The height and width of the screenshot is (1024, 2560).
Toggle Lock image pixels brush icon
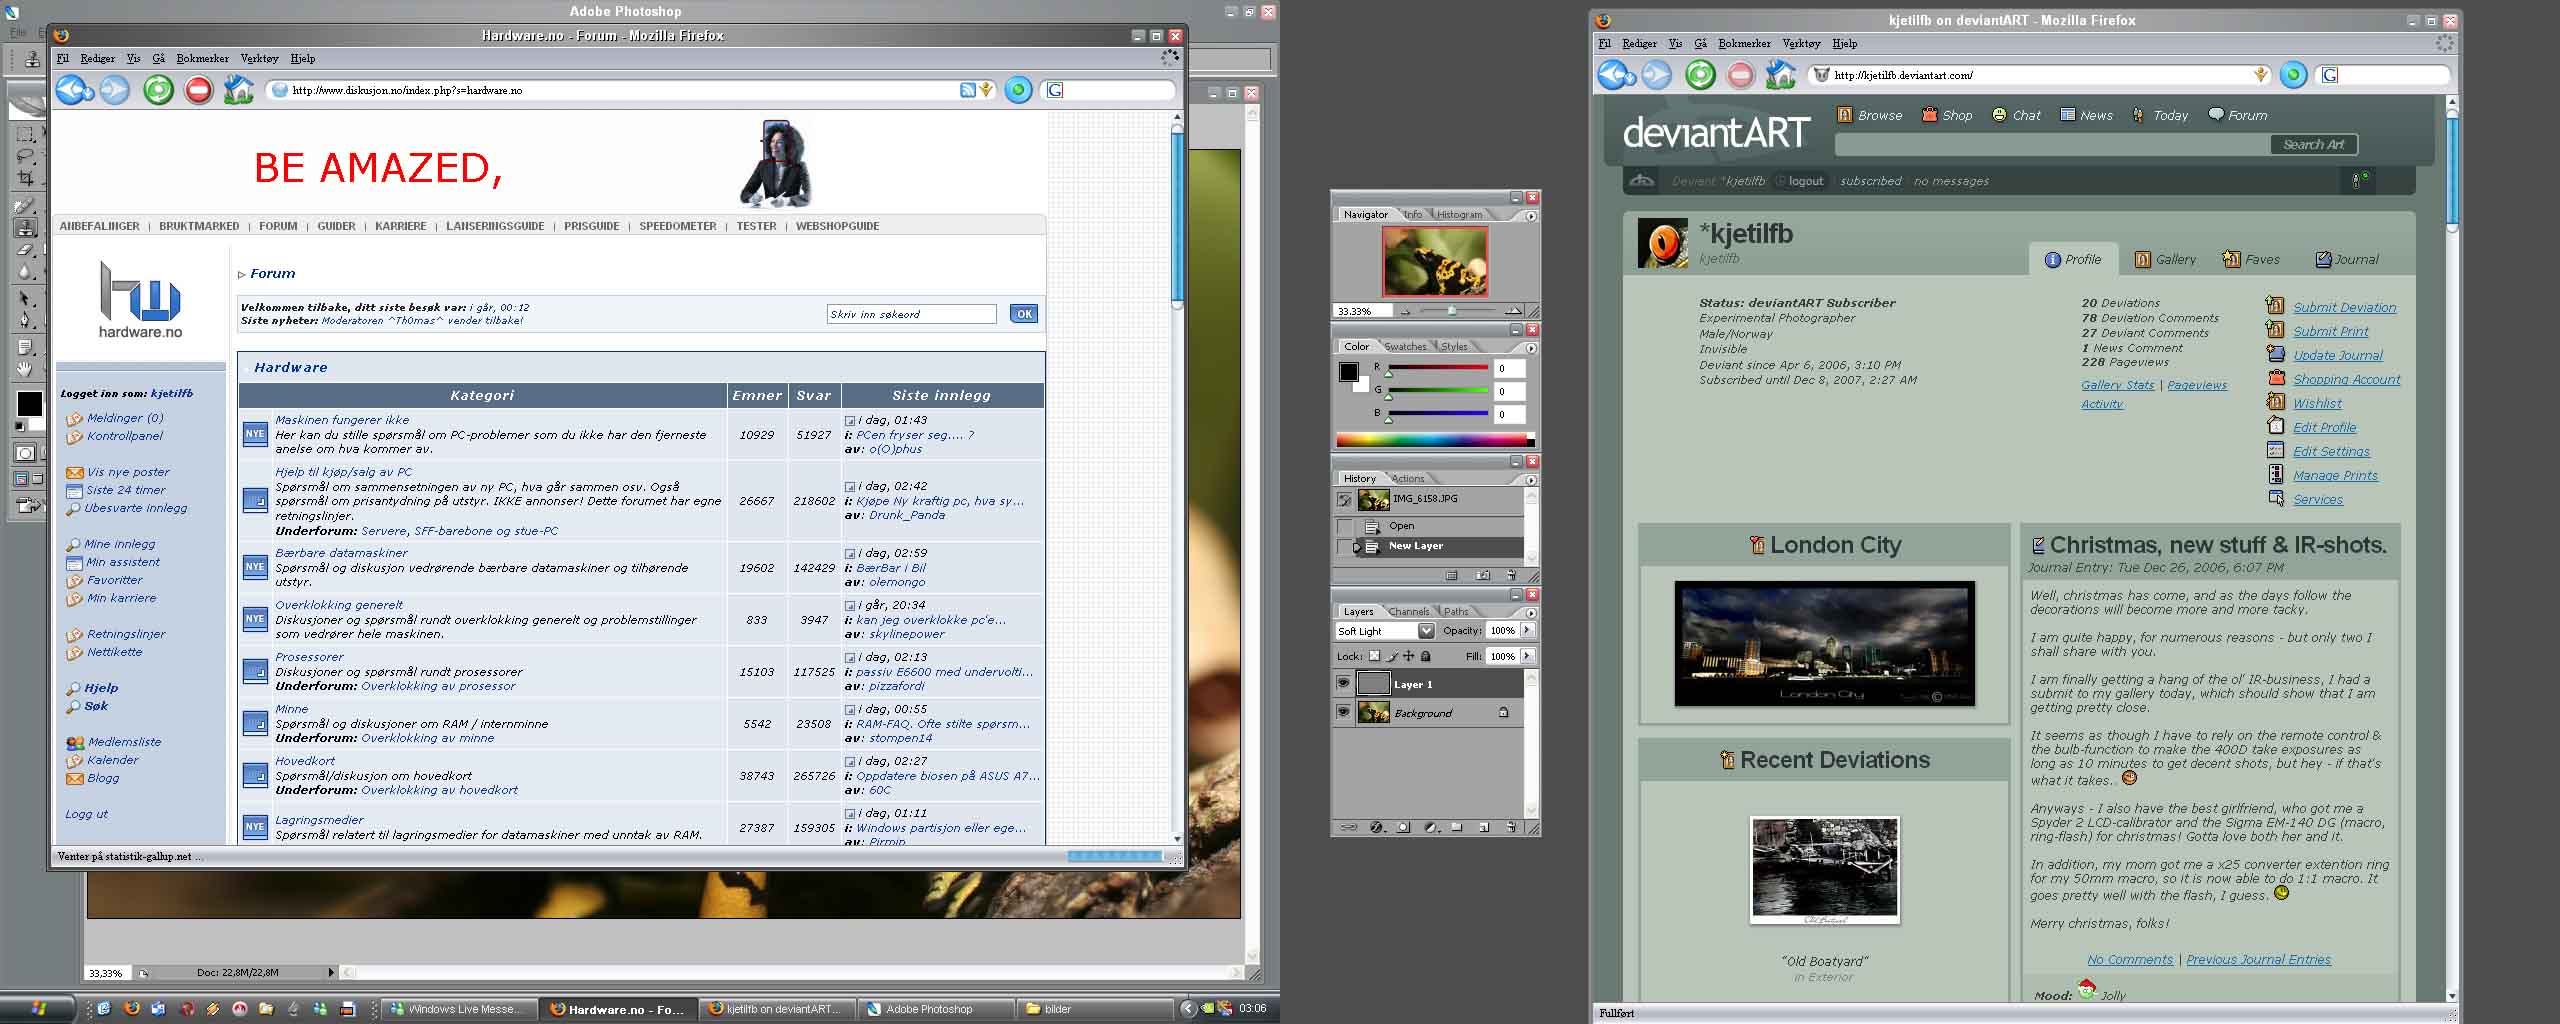pos(1392,657)
